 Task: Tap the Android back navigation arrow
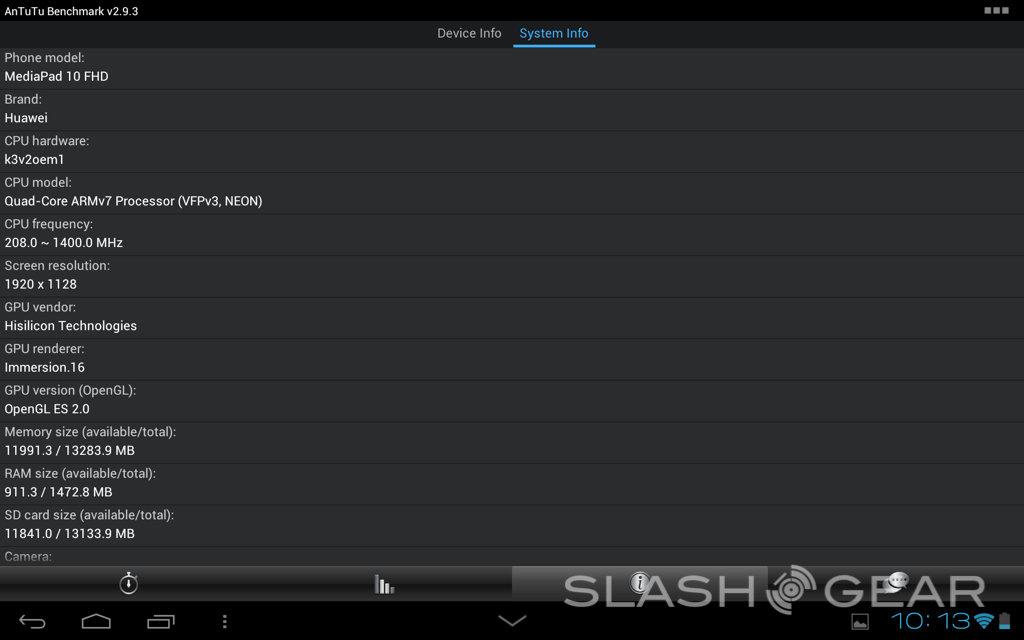point(32,621)
